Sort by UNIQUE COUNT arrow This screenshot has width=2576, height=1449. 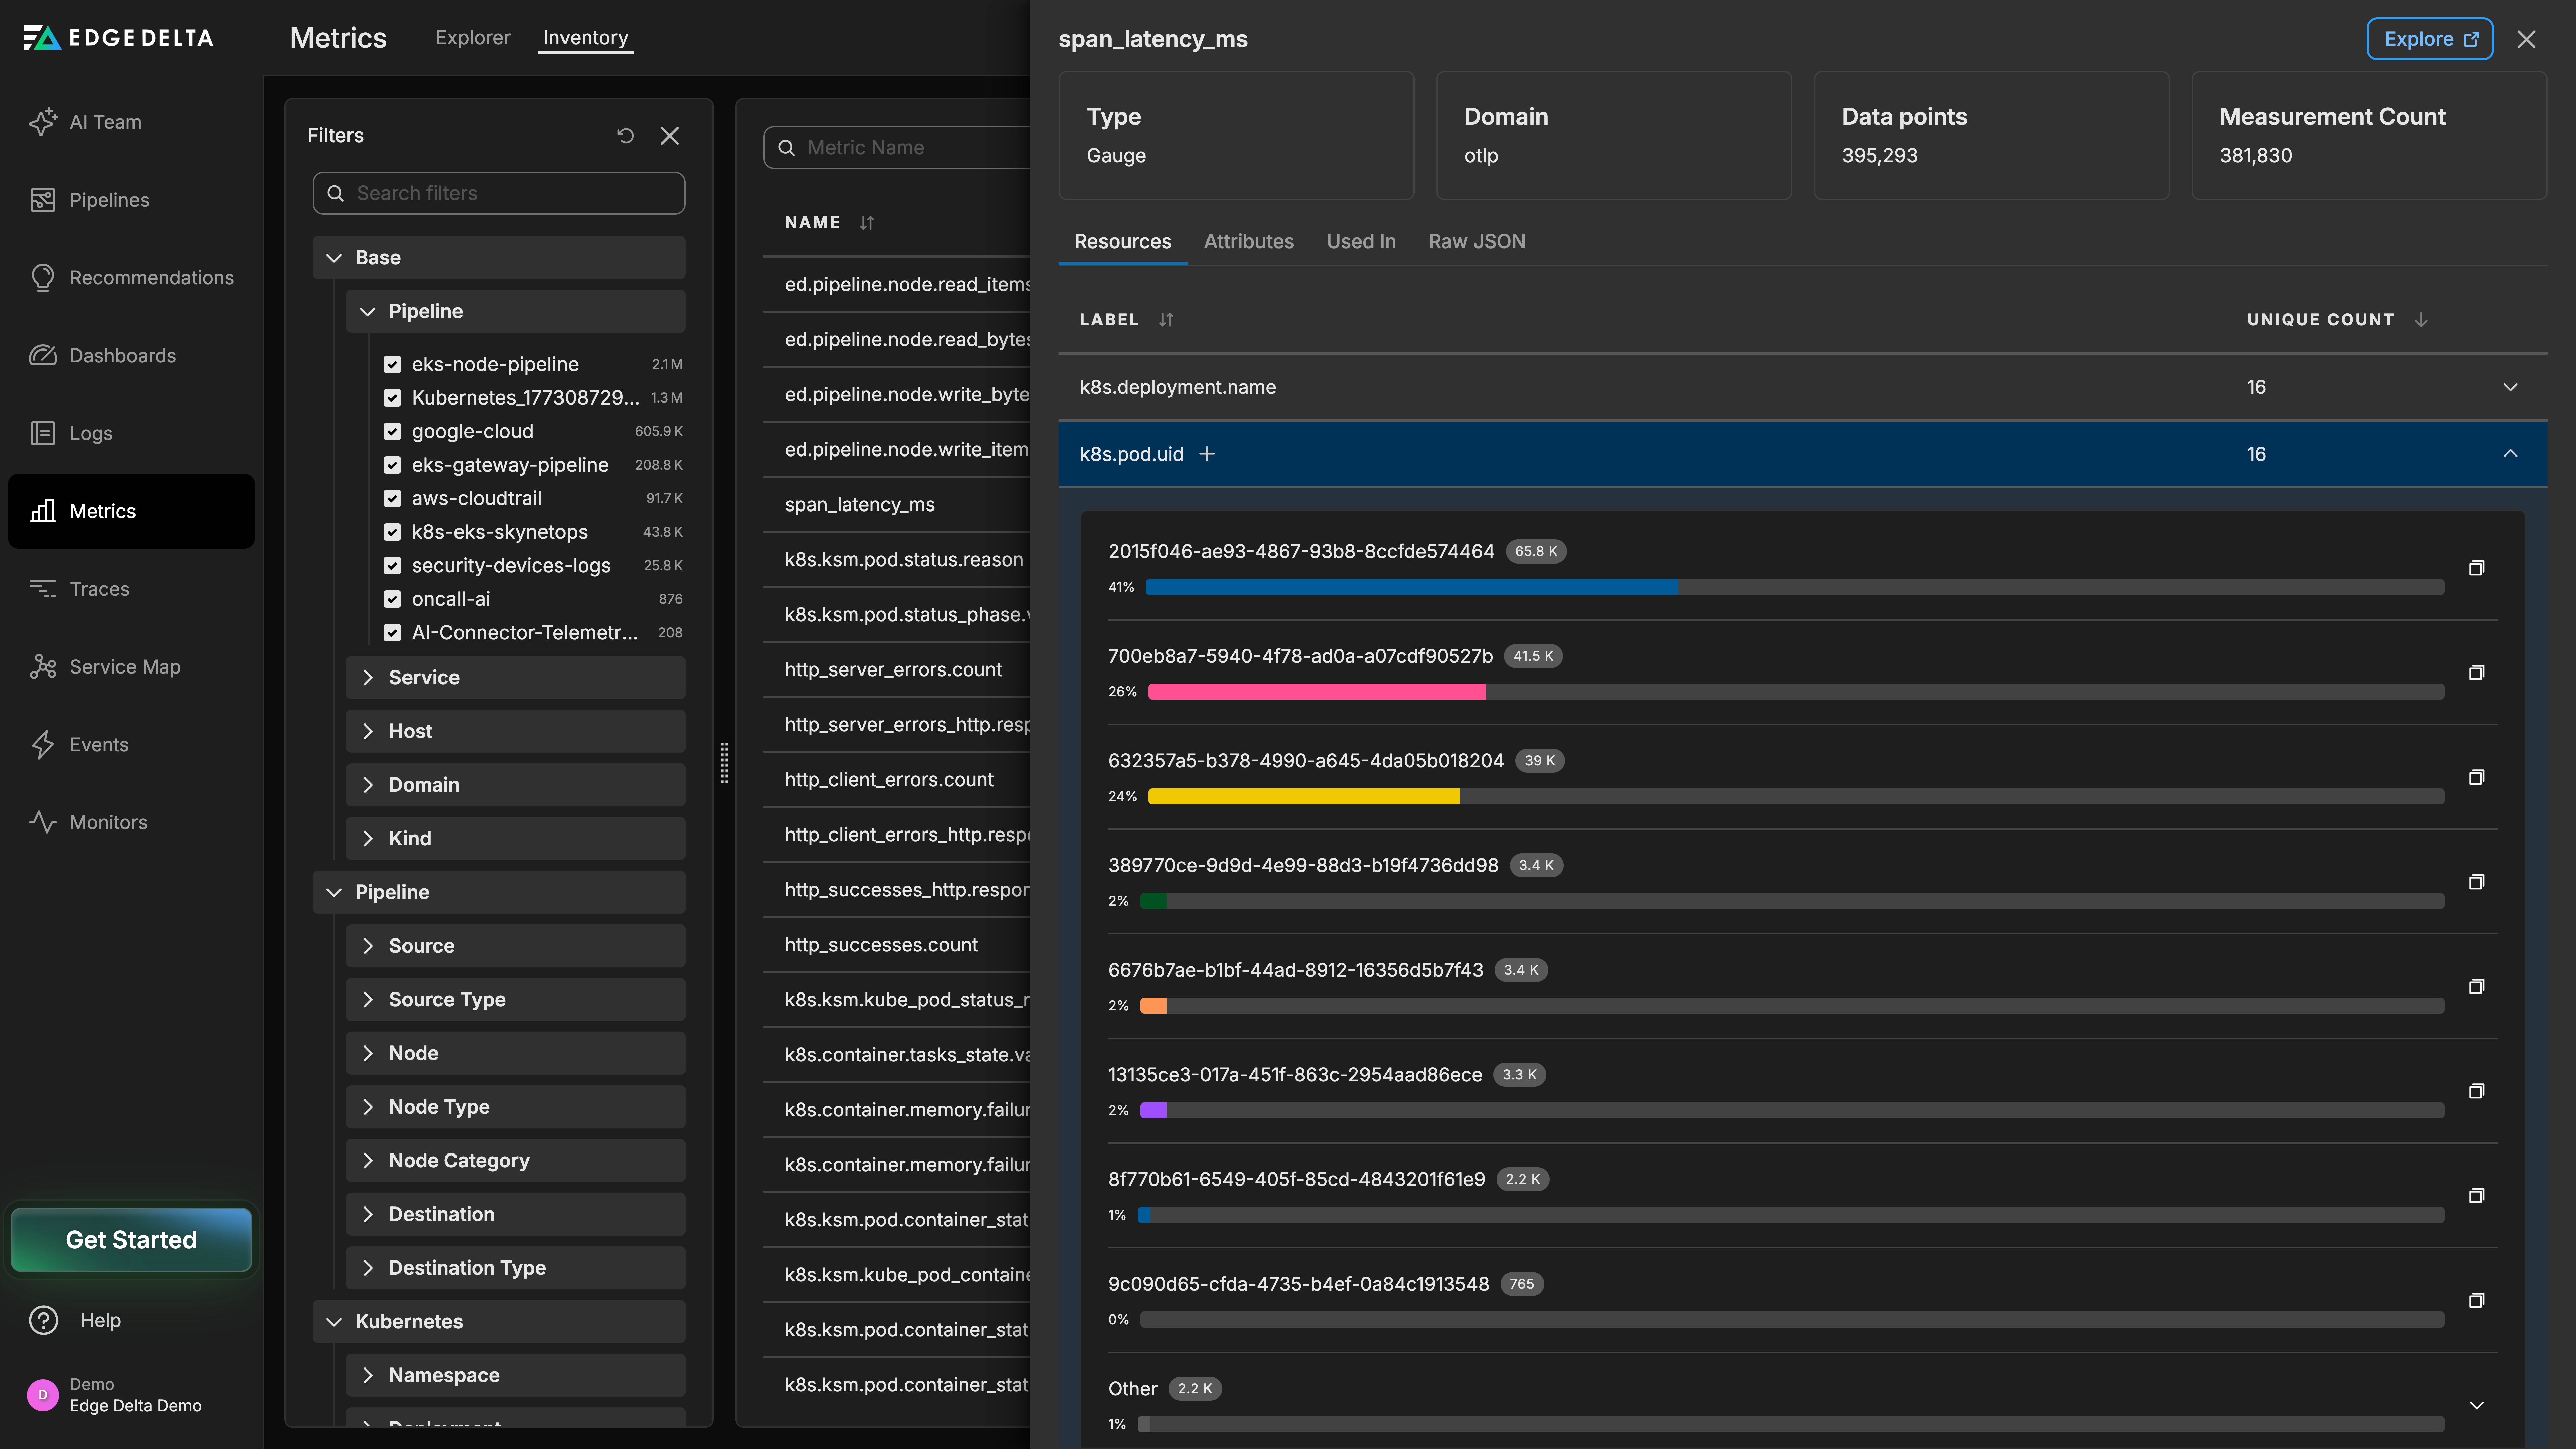coord(2421,320)
